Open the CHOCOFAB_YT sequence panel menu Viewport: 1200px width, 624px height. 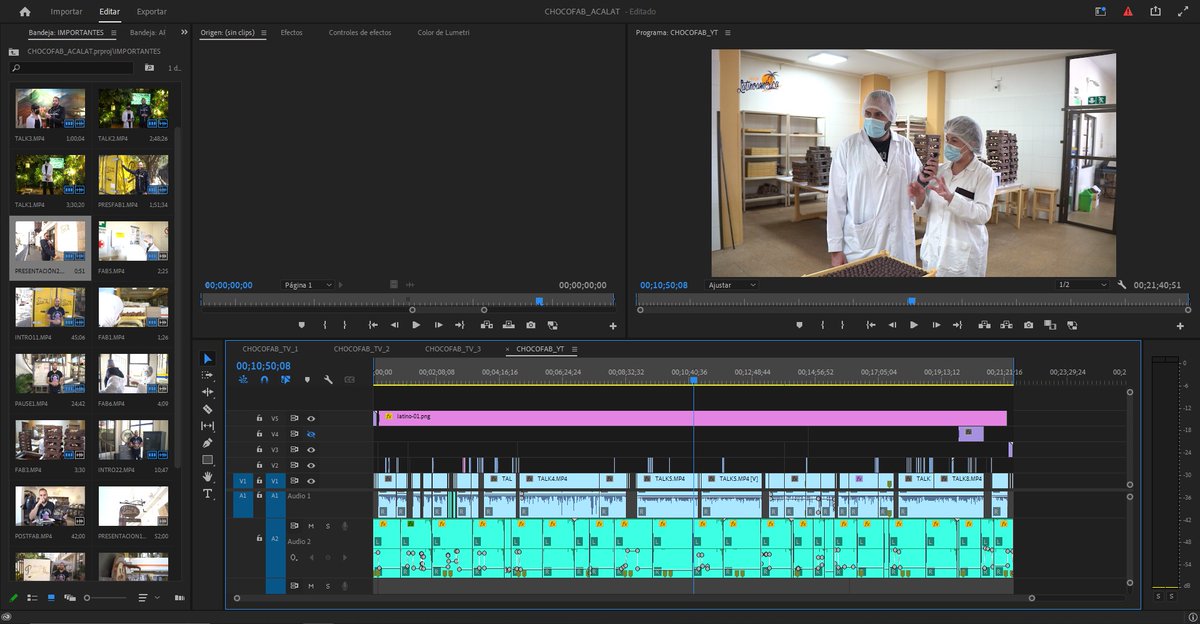574,349
